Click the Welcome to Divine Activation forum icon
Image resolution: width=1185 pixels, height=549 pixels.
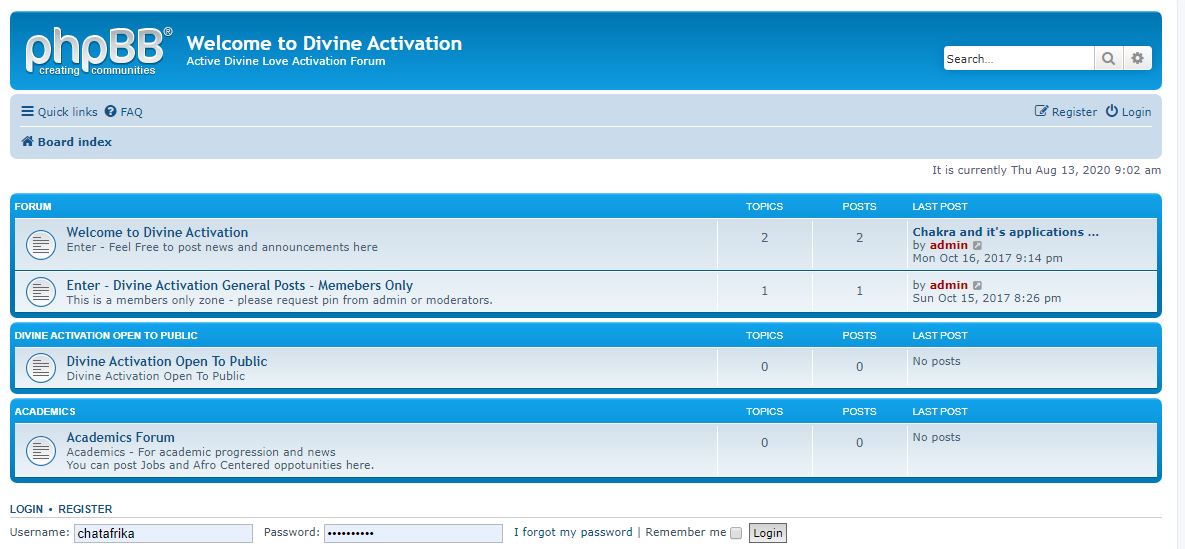40,243
